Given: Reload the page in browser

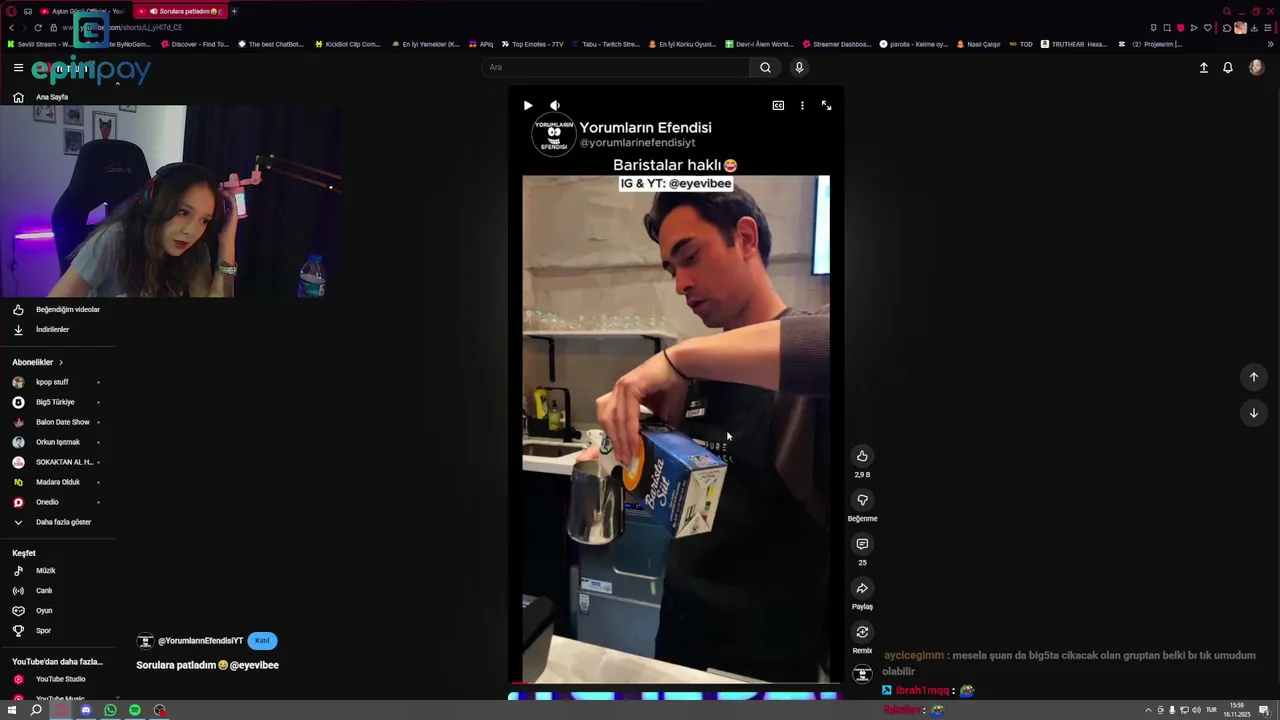Looking at the screenshot, I should click(x=38, y=28).
